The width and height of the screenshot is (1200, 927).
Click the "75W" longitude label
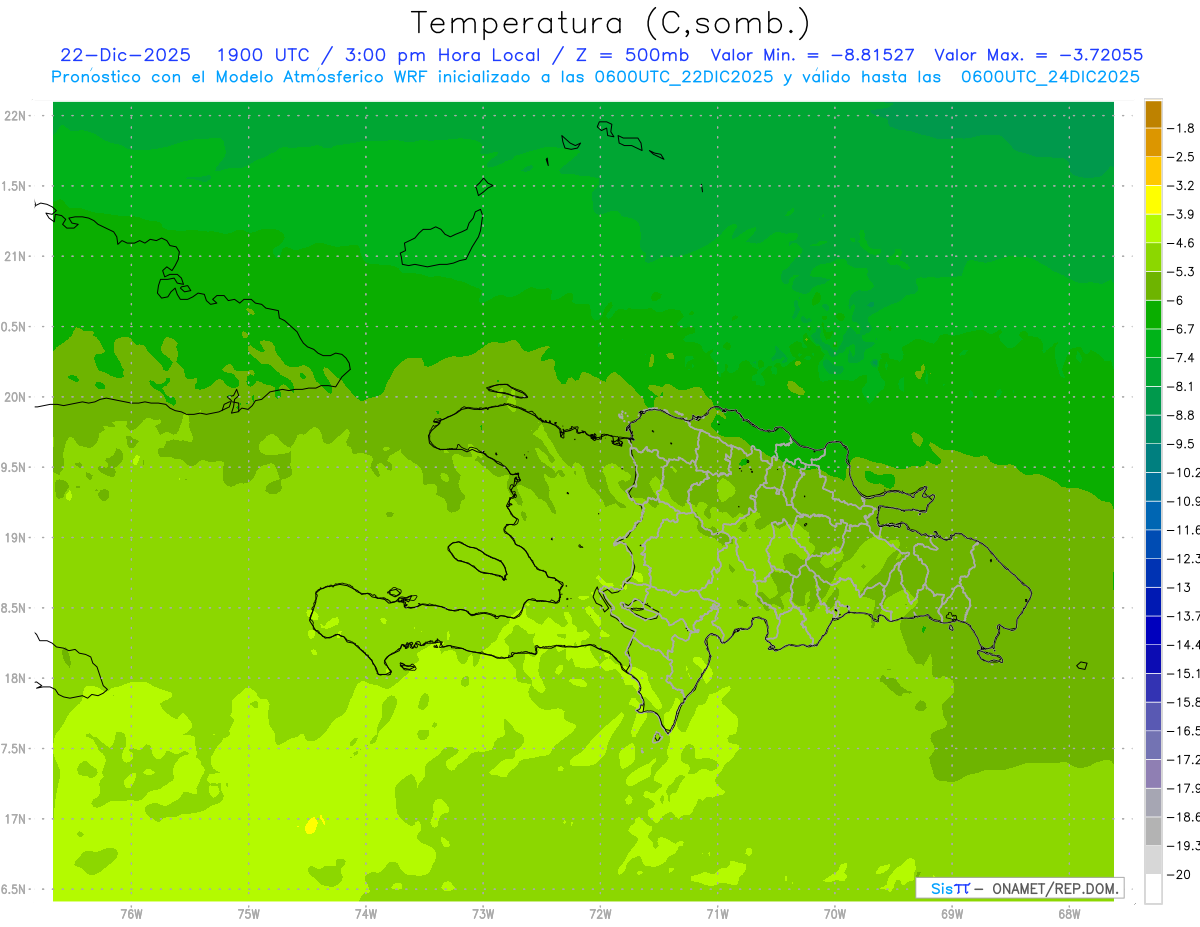[249, 914]
